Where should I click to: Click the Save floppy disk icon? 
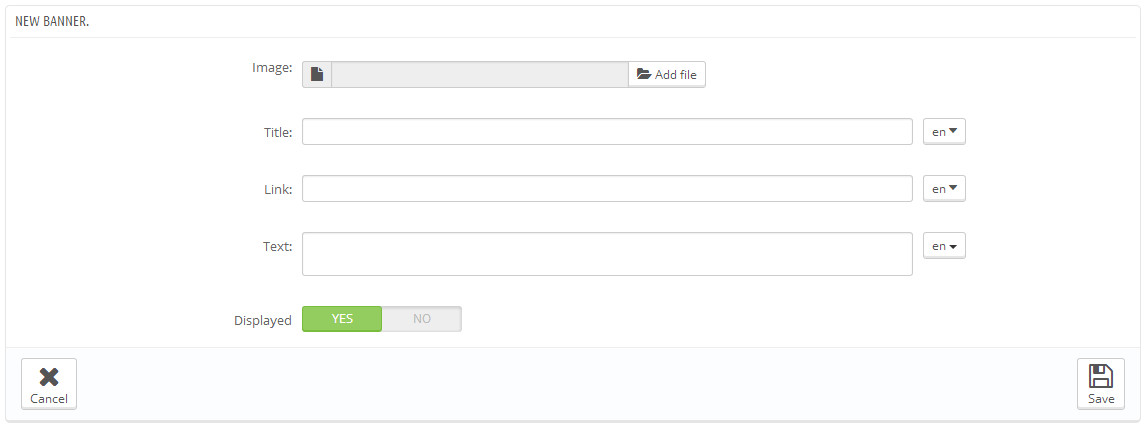1100,377
